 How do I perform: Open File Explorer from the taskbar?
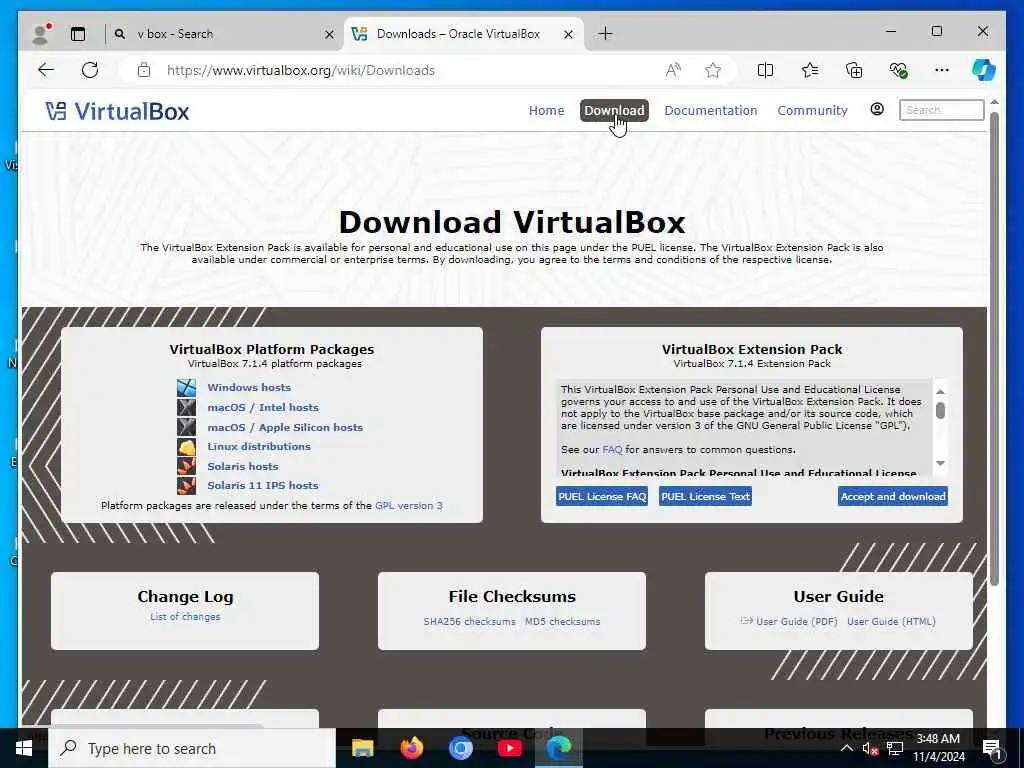362,748
